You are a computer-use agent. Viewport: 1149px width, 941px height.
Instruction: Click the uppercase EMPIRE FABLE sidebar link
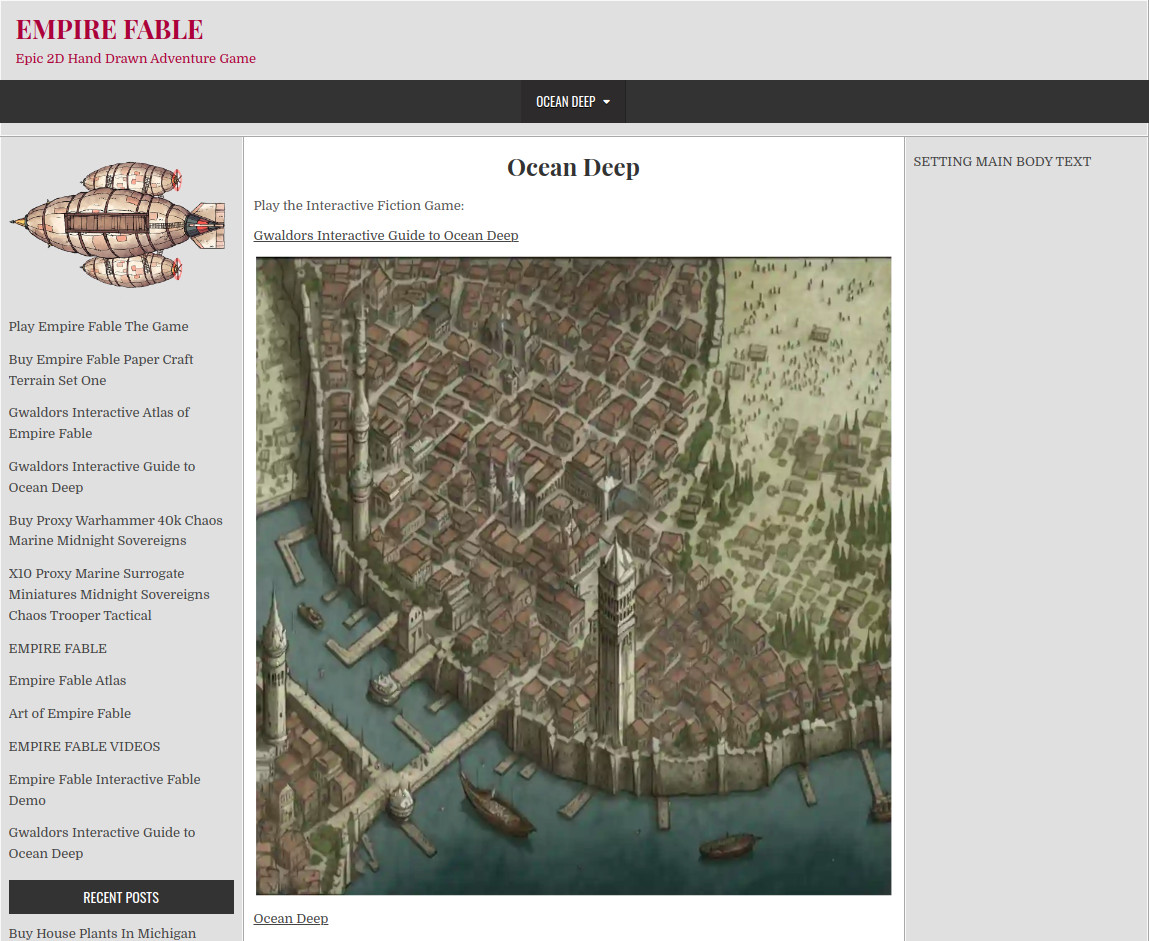pyautogui.click(x=58, y=648)
